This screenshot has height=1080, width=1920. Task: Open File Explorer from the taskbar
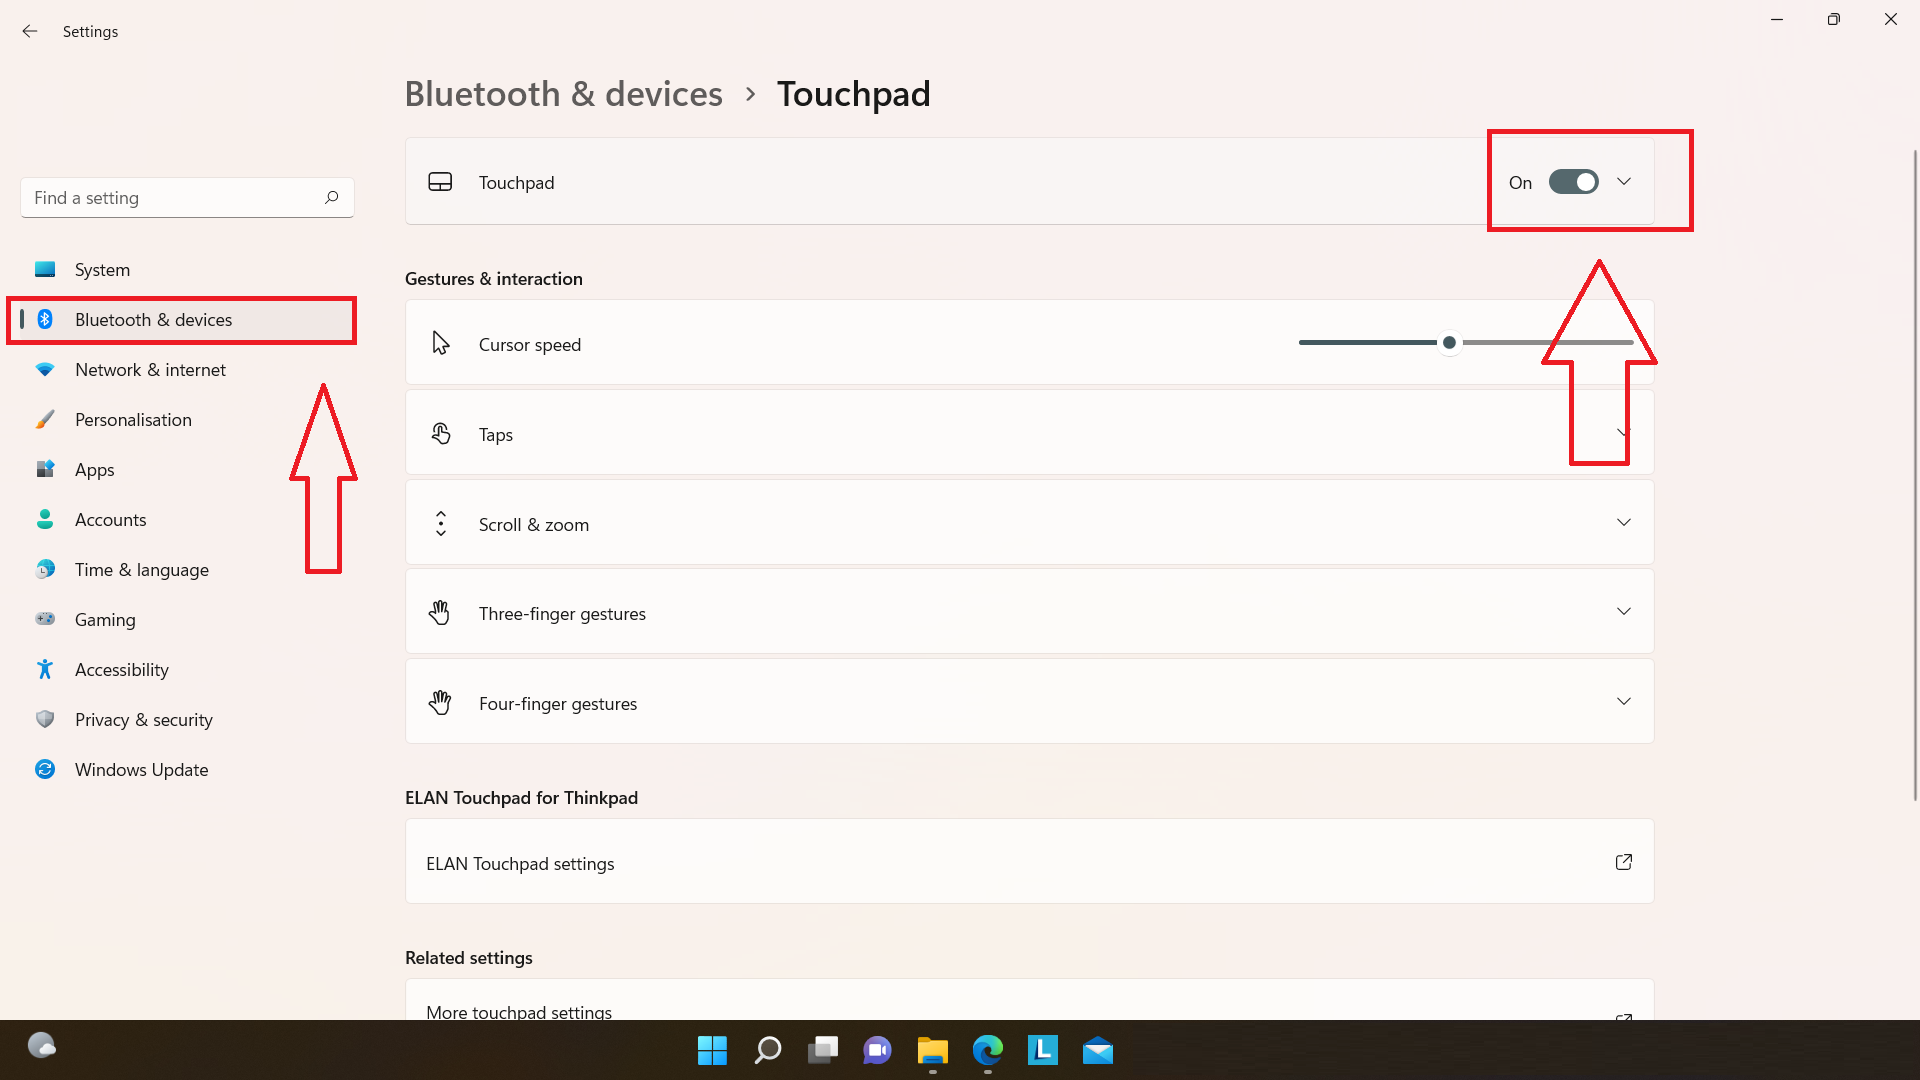(932, 1050)
